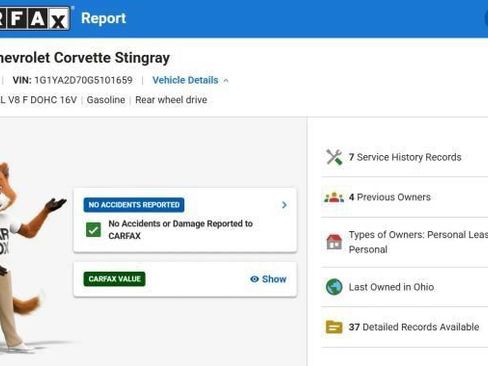488x366 pixels.
Task: Click the CARFAX VALUE badge
Action: click(x=114, y=279)
